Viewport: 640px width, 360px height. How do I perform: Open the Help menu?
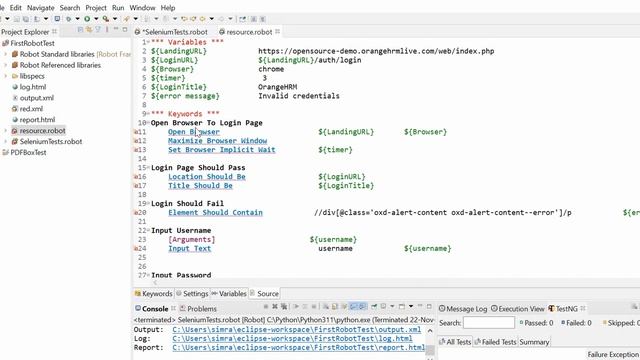click(x=168, y=8)
